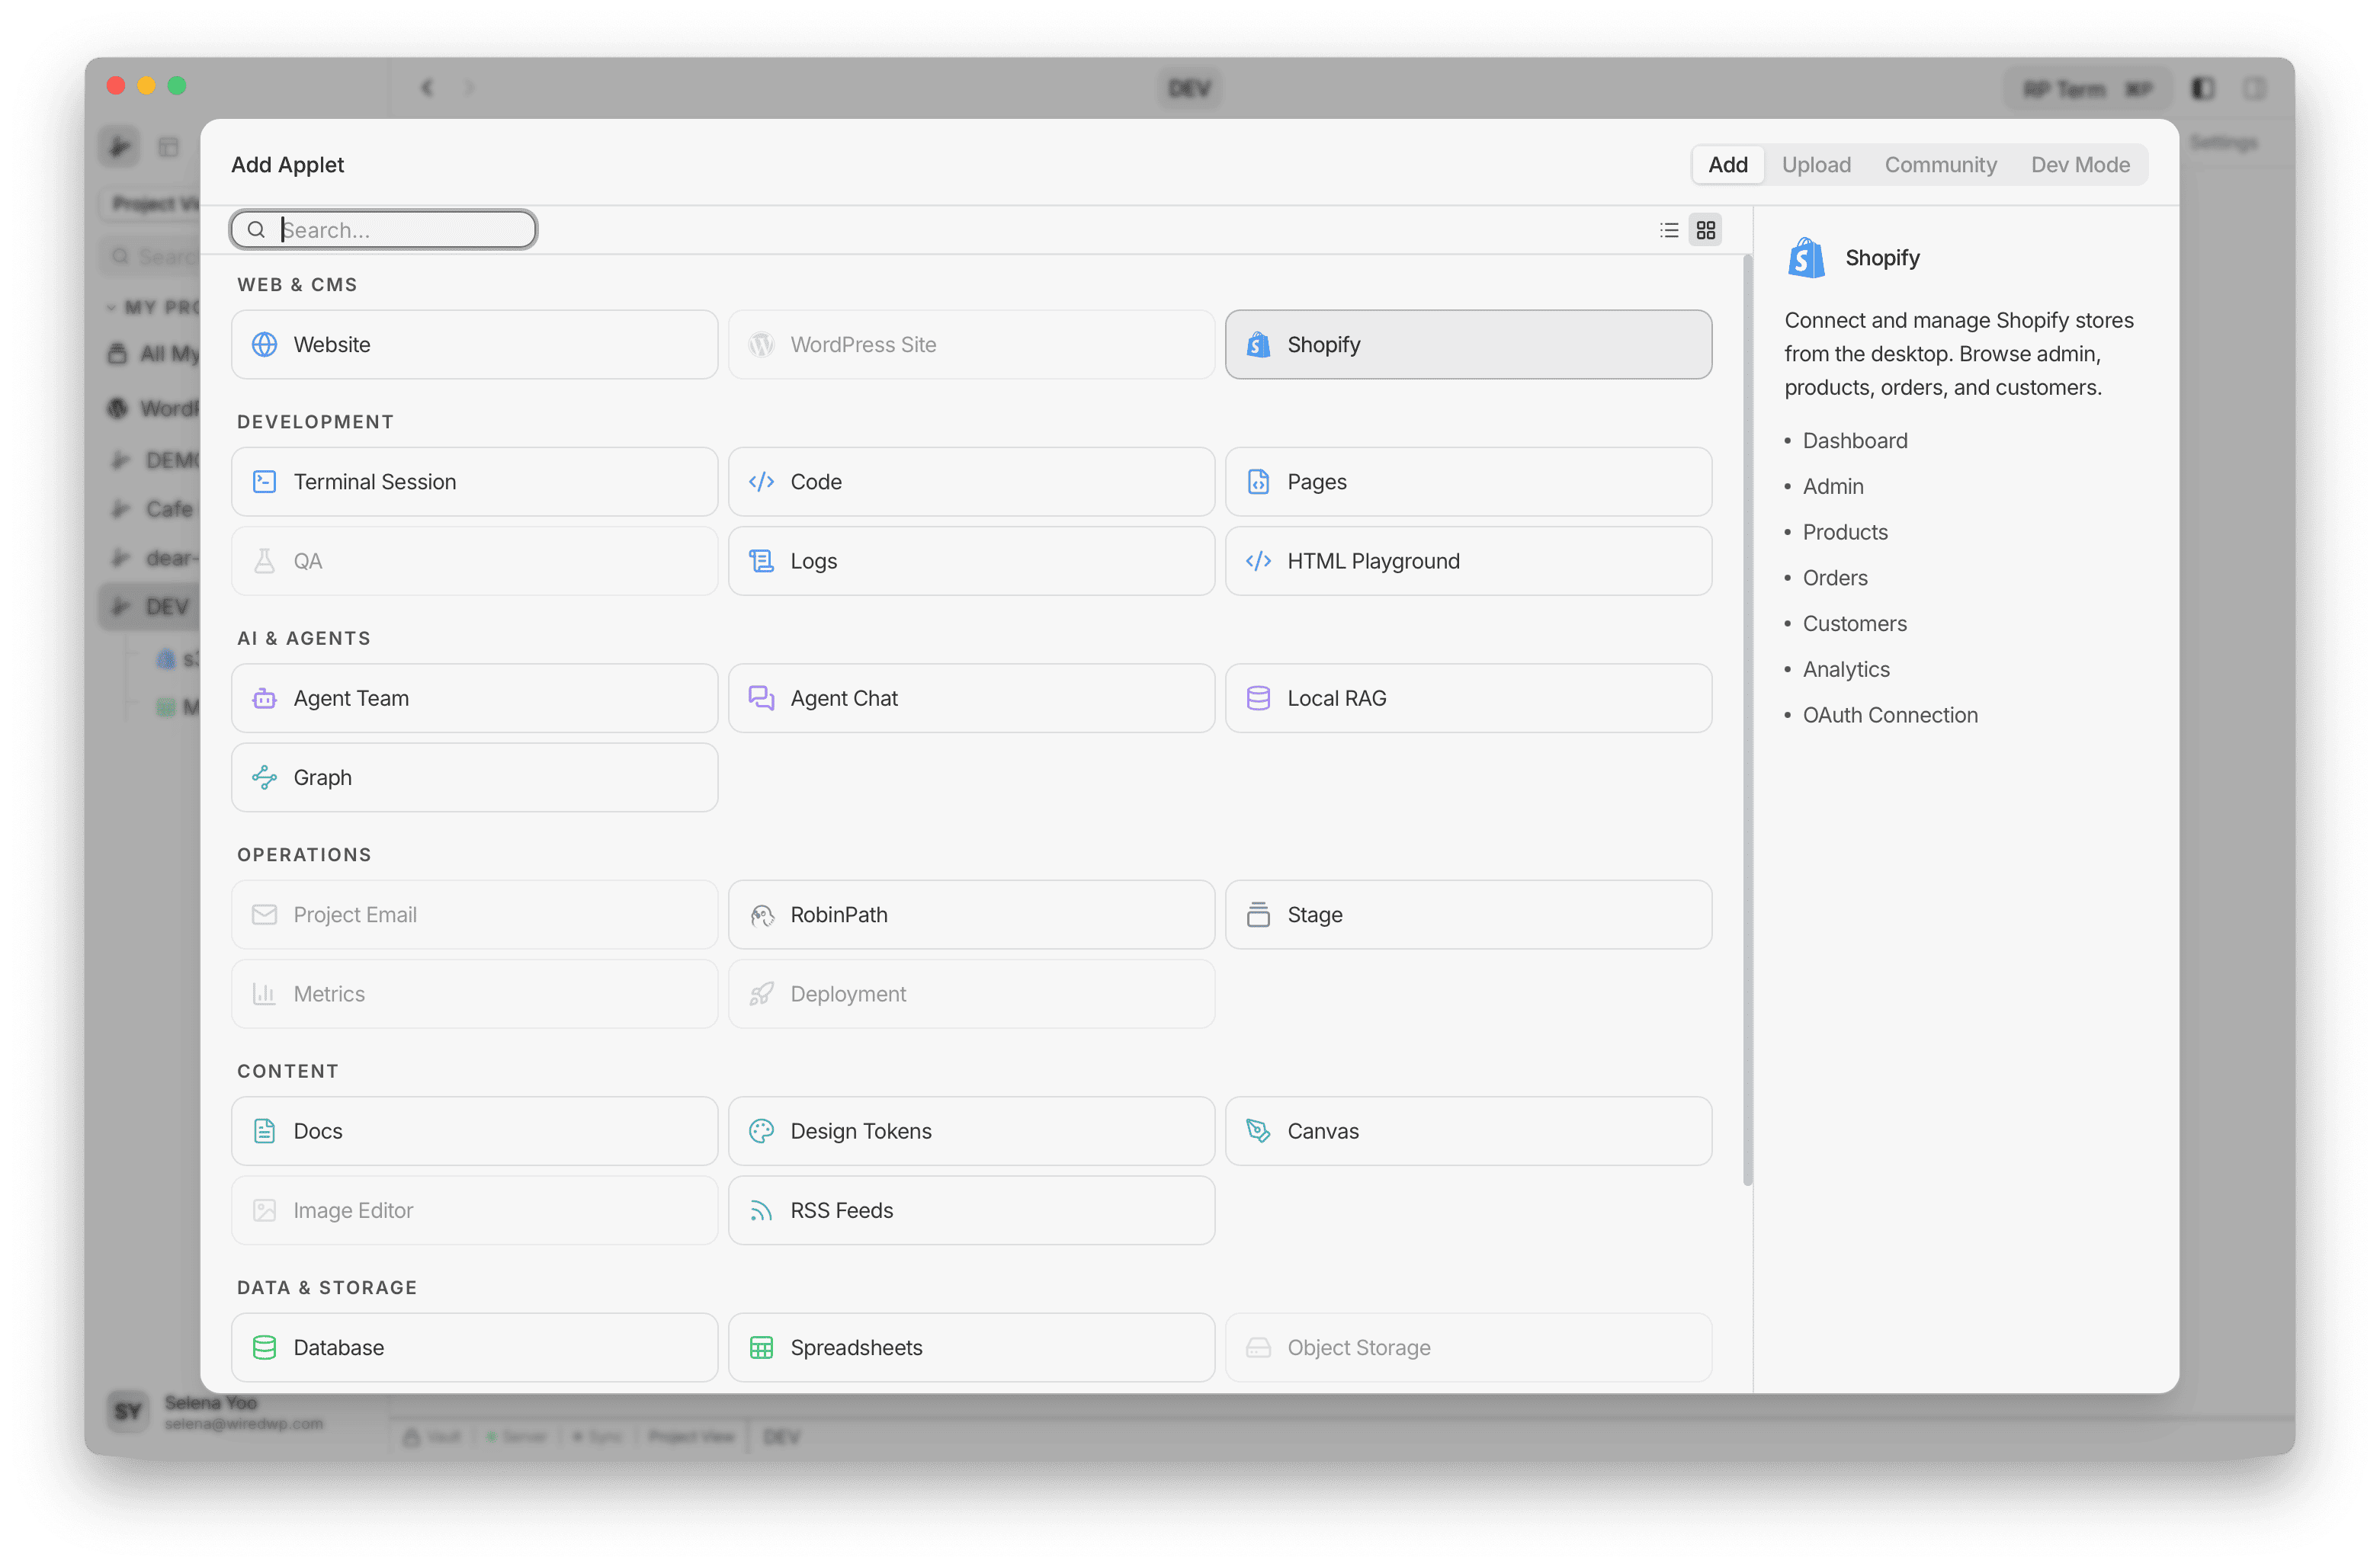The image size is (2380, 1567).
Task: Select the Canvas applet
Action: point(1467,1131)
